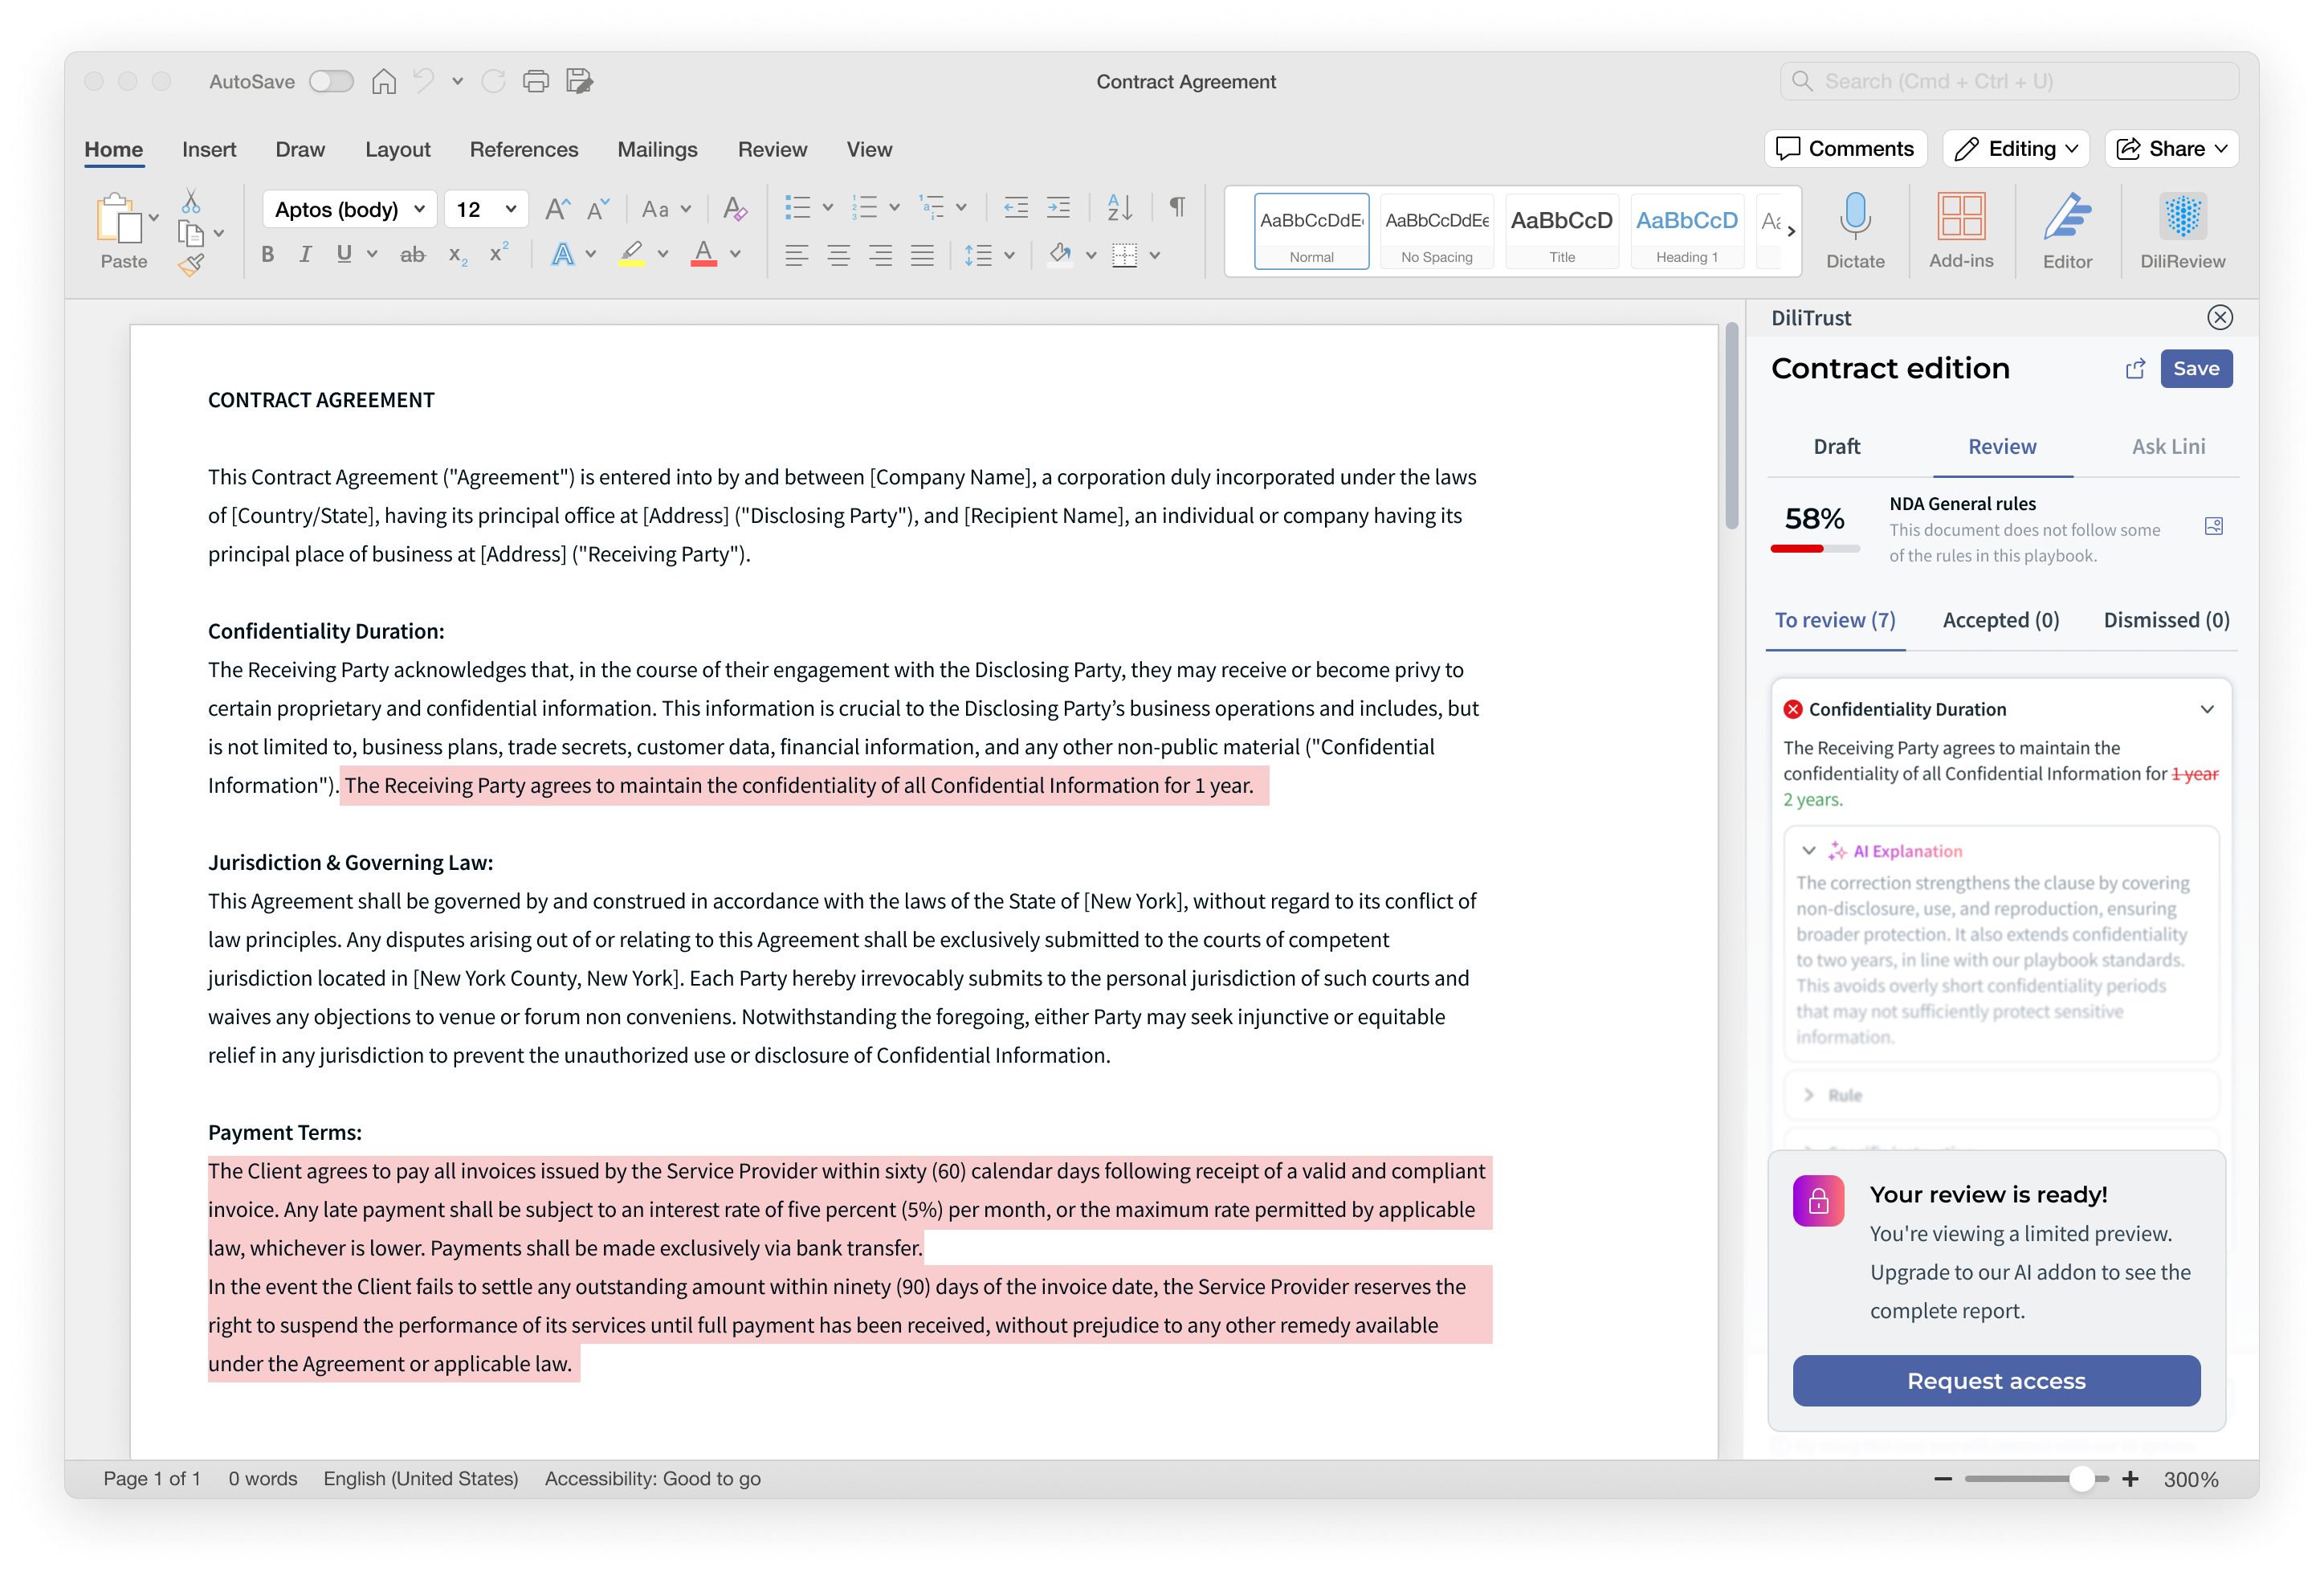Image resolution: width=2324 pixels, height=1576 pixels.
Task: Toggle Bold formatting
Action: click(267, 255)
